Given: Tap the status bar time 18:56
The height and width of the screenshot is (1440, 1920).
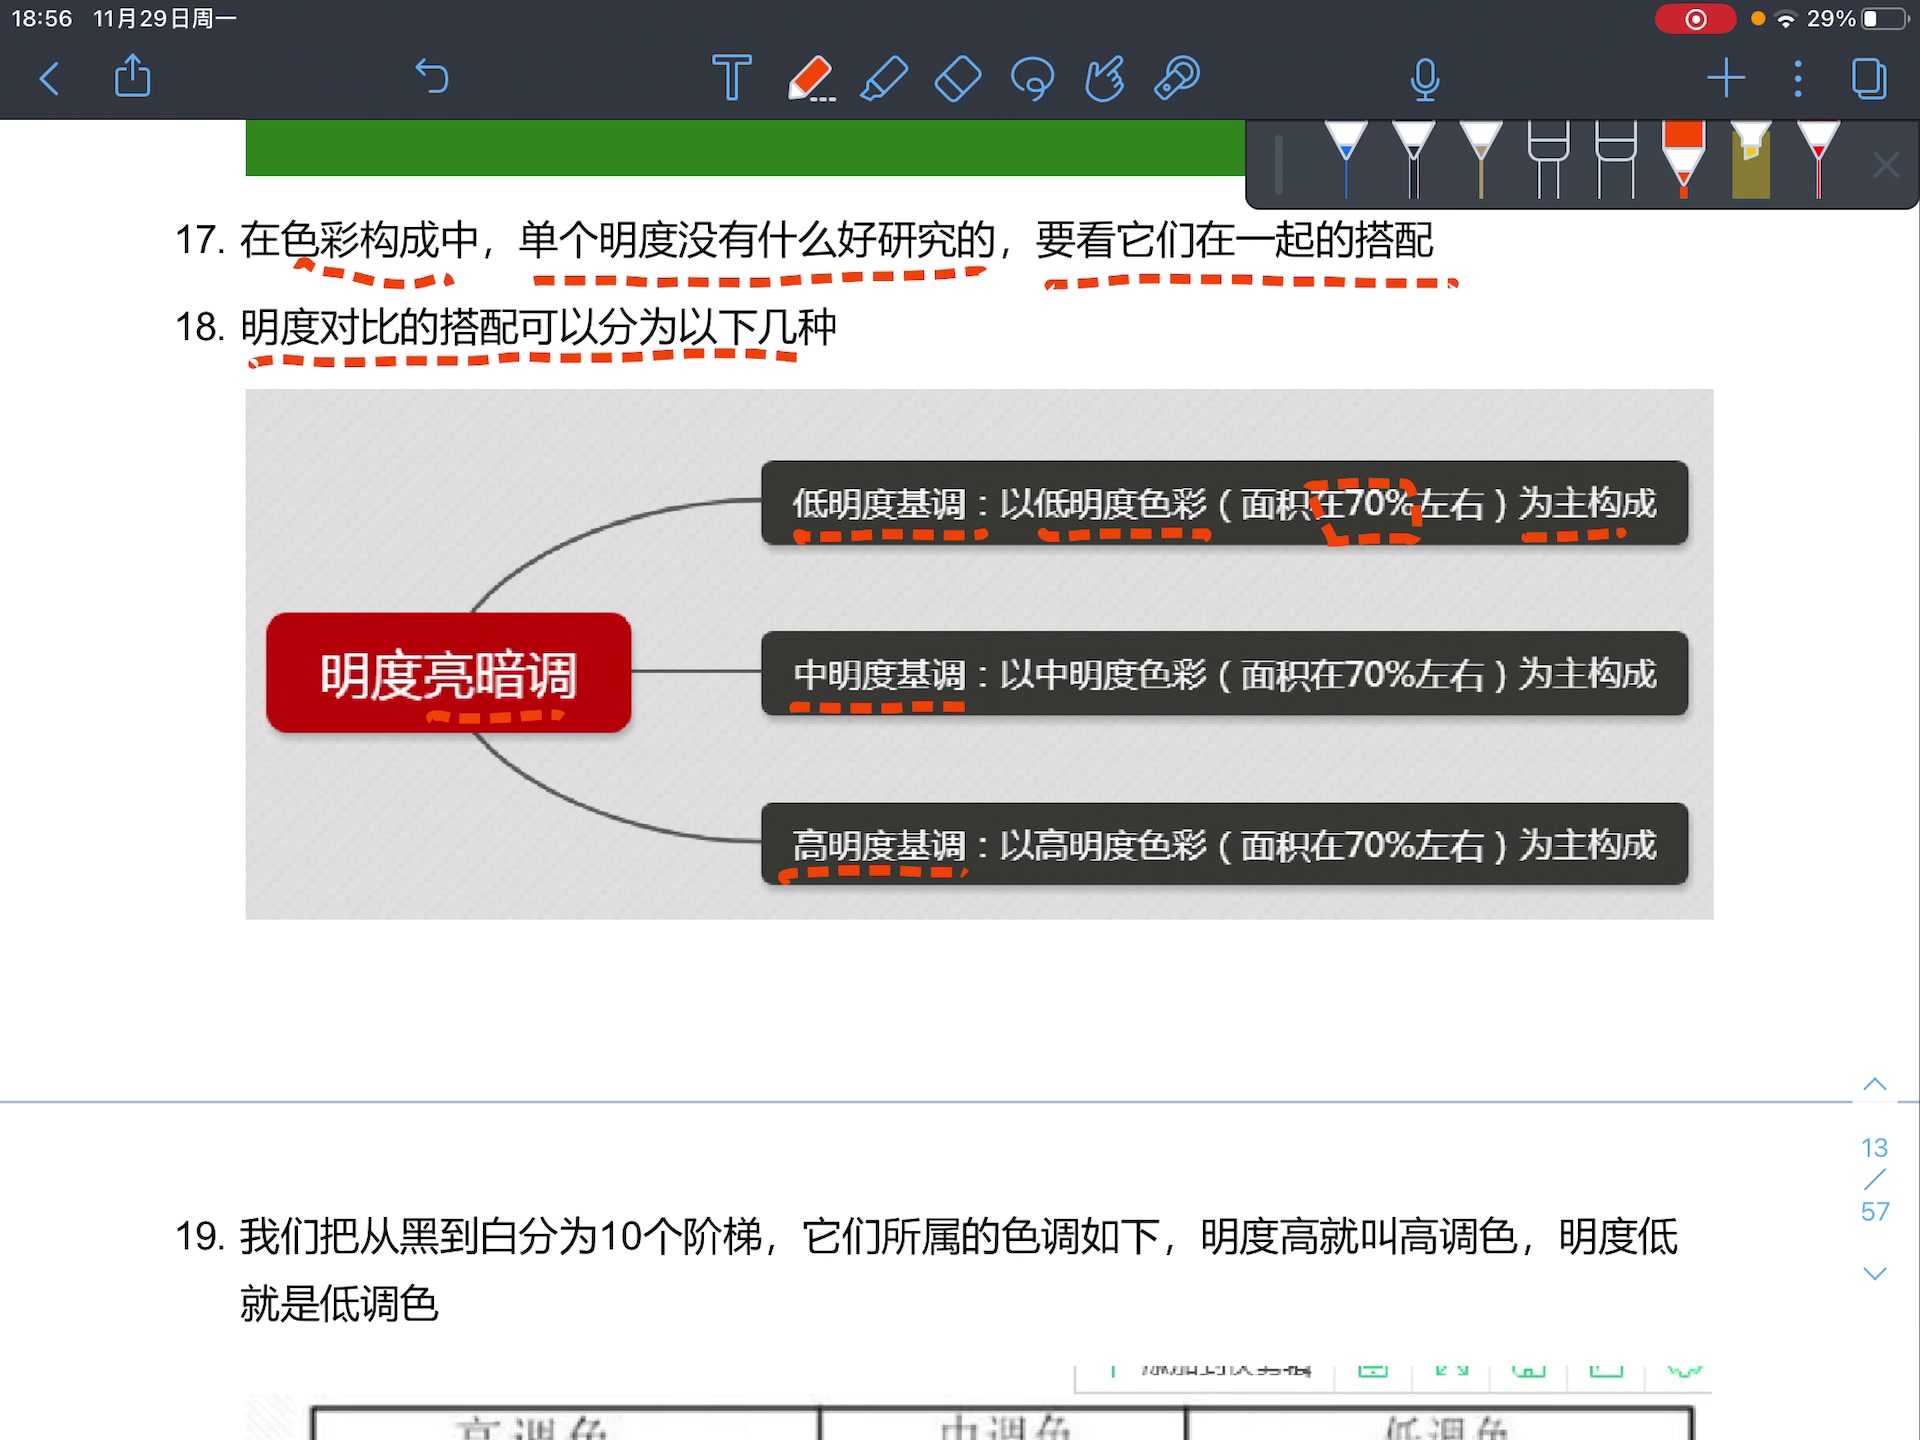Looking at the screenshot, I should (x=42, y=19).
